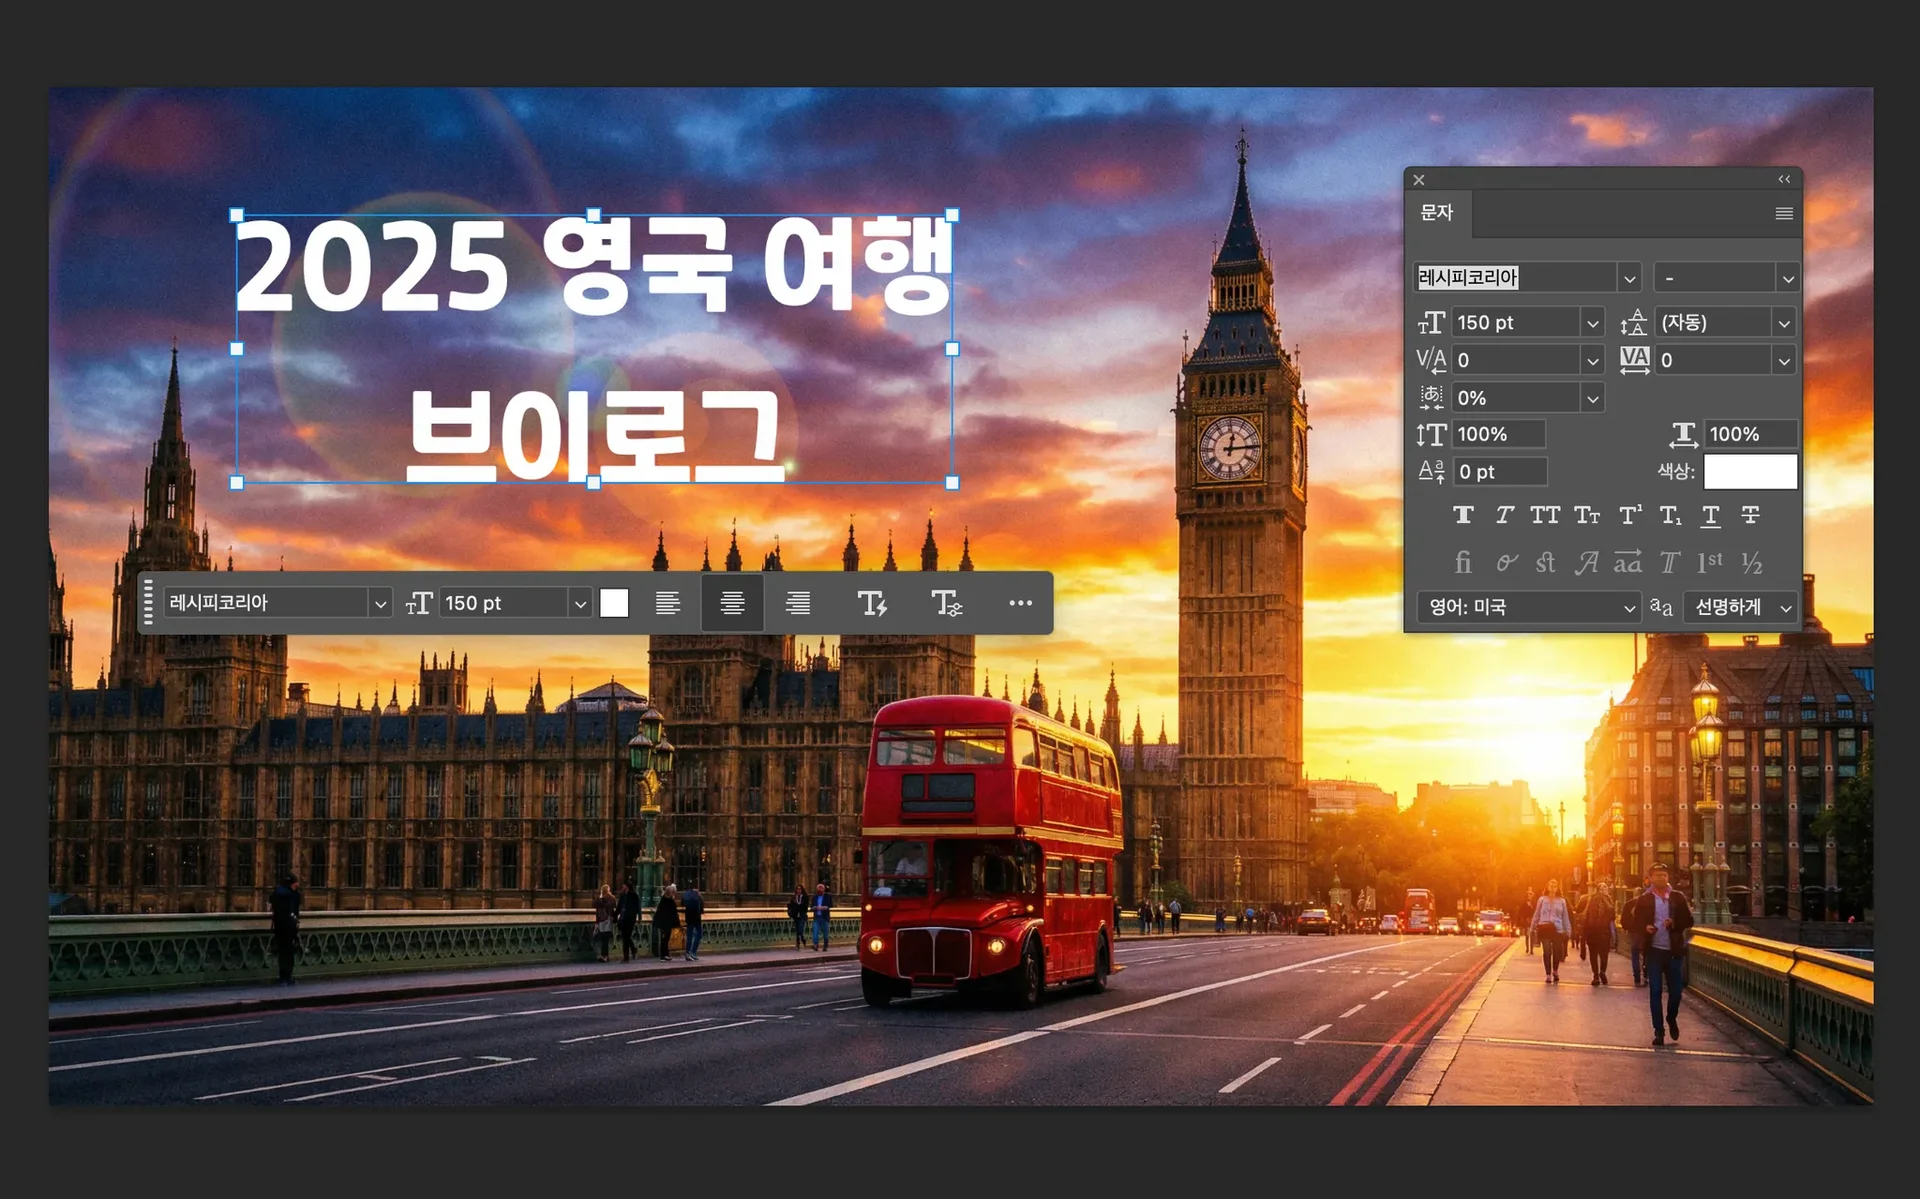1920x1199 pixels.
Task: Click the 0 pt baseline shift field
Action: (1499, 472)
